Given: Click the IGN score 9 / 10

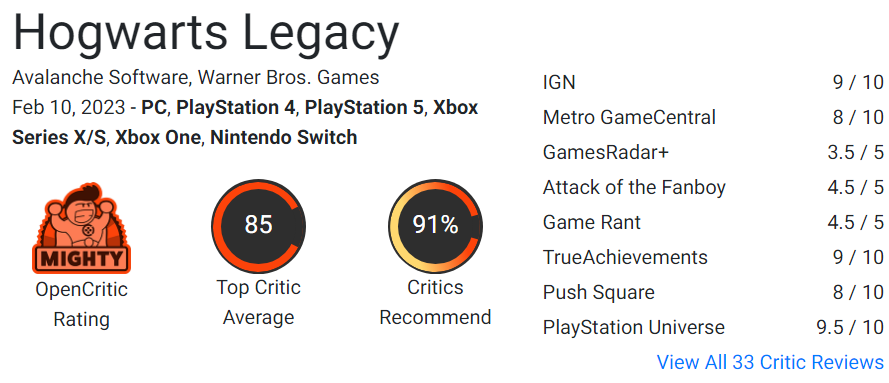Looking at the screenshot, I should (x=858, y=83).
